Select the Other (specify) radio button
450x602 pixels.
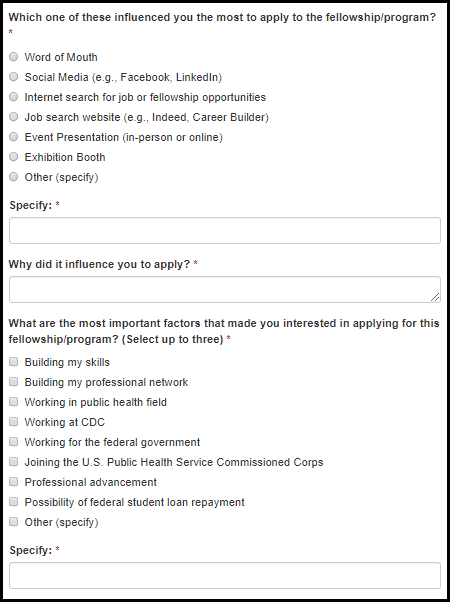click(13, 177)
